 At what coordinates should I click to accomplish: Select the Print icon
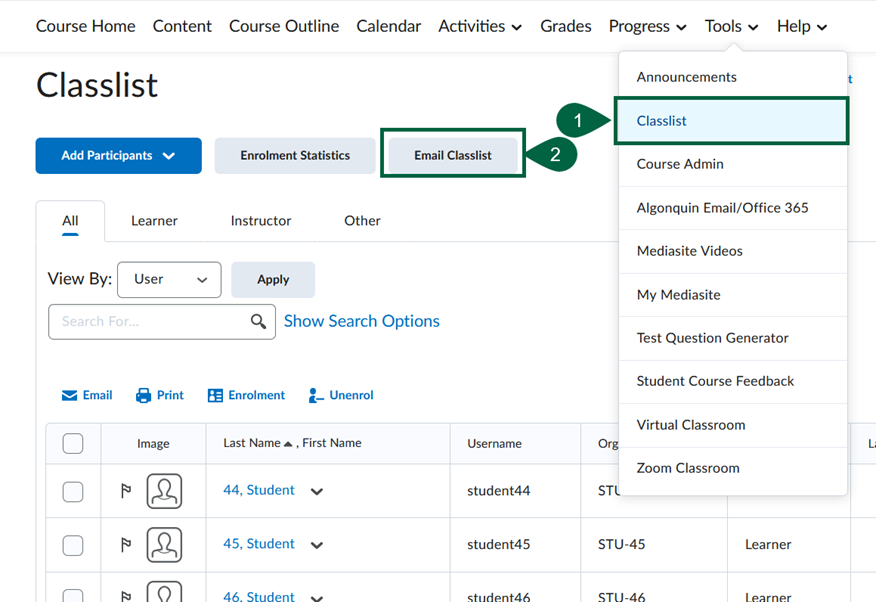pos(159,395)
